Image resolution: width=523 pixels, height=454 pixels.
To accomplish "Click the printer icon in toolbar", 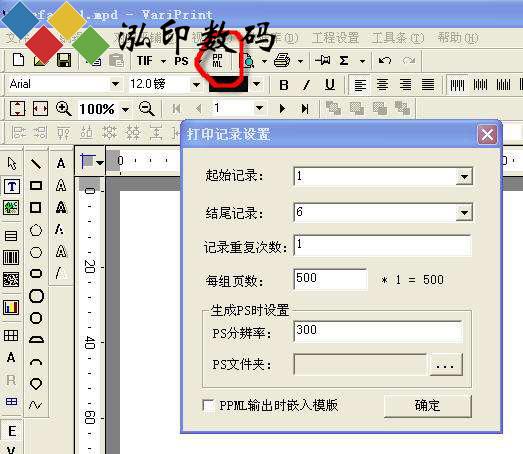I will click(282, 61).
